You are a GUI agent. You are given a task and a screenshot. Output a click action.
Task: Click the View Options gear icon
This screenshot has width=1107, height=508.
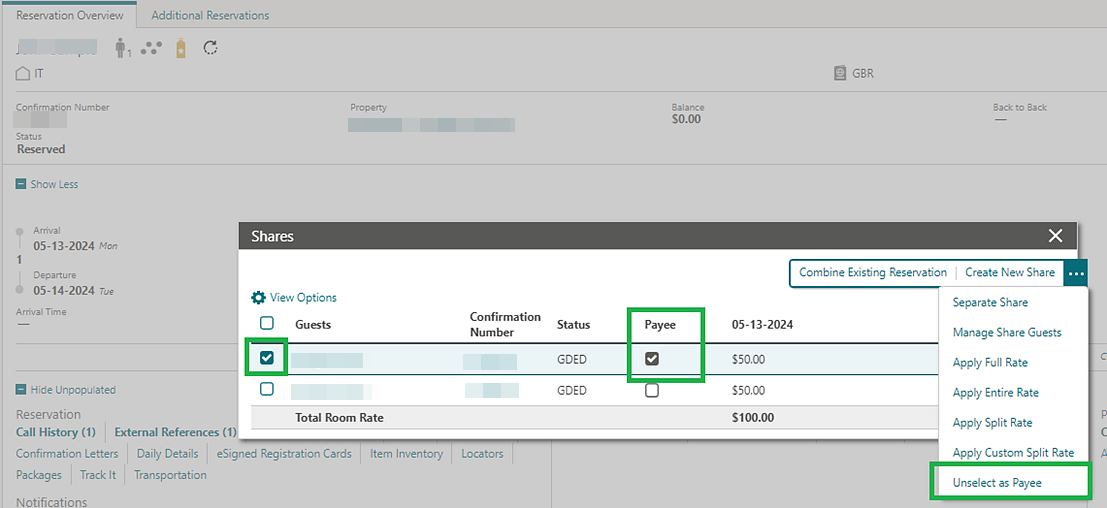pyautogui.click(x=258, y=298)
